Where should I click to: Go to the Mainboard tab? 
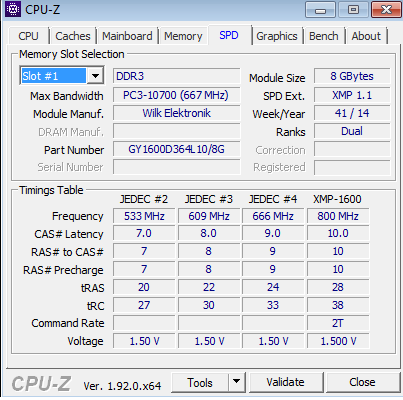click(x=127, y=36)
